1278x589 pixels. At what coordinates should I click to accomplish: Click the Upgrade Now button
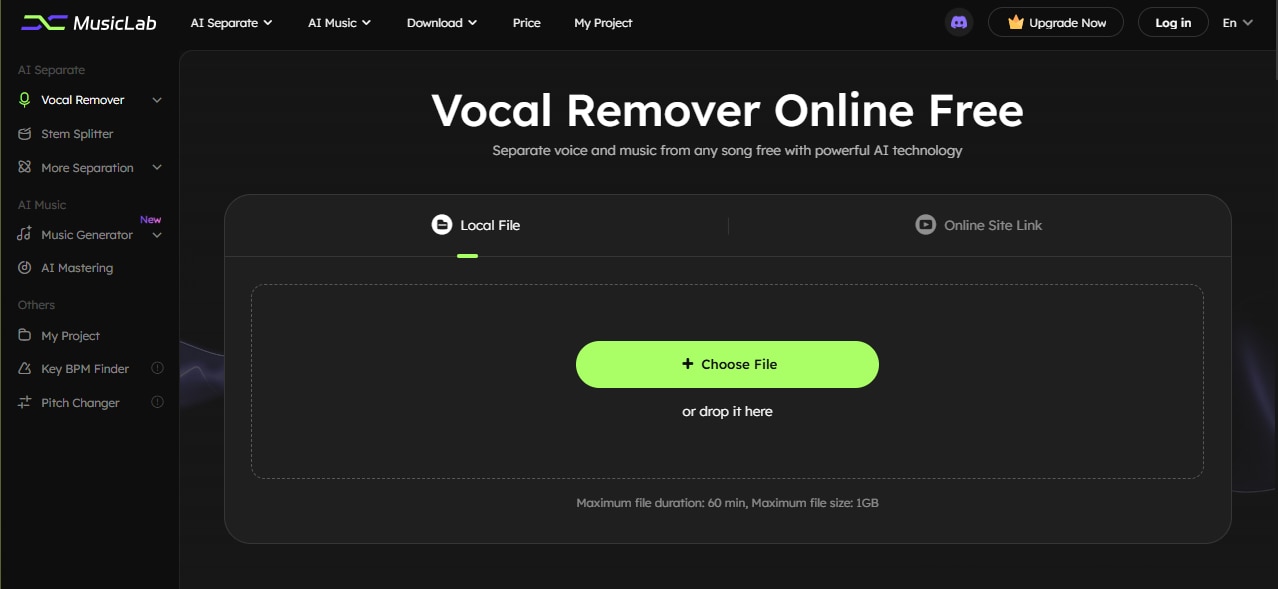[1056, 22]
